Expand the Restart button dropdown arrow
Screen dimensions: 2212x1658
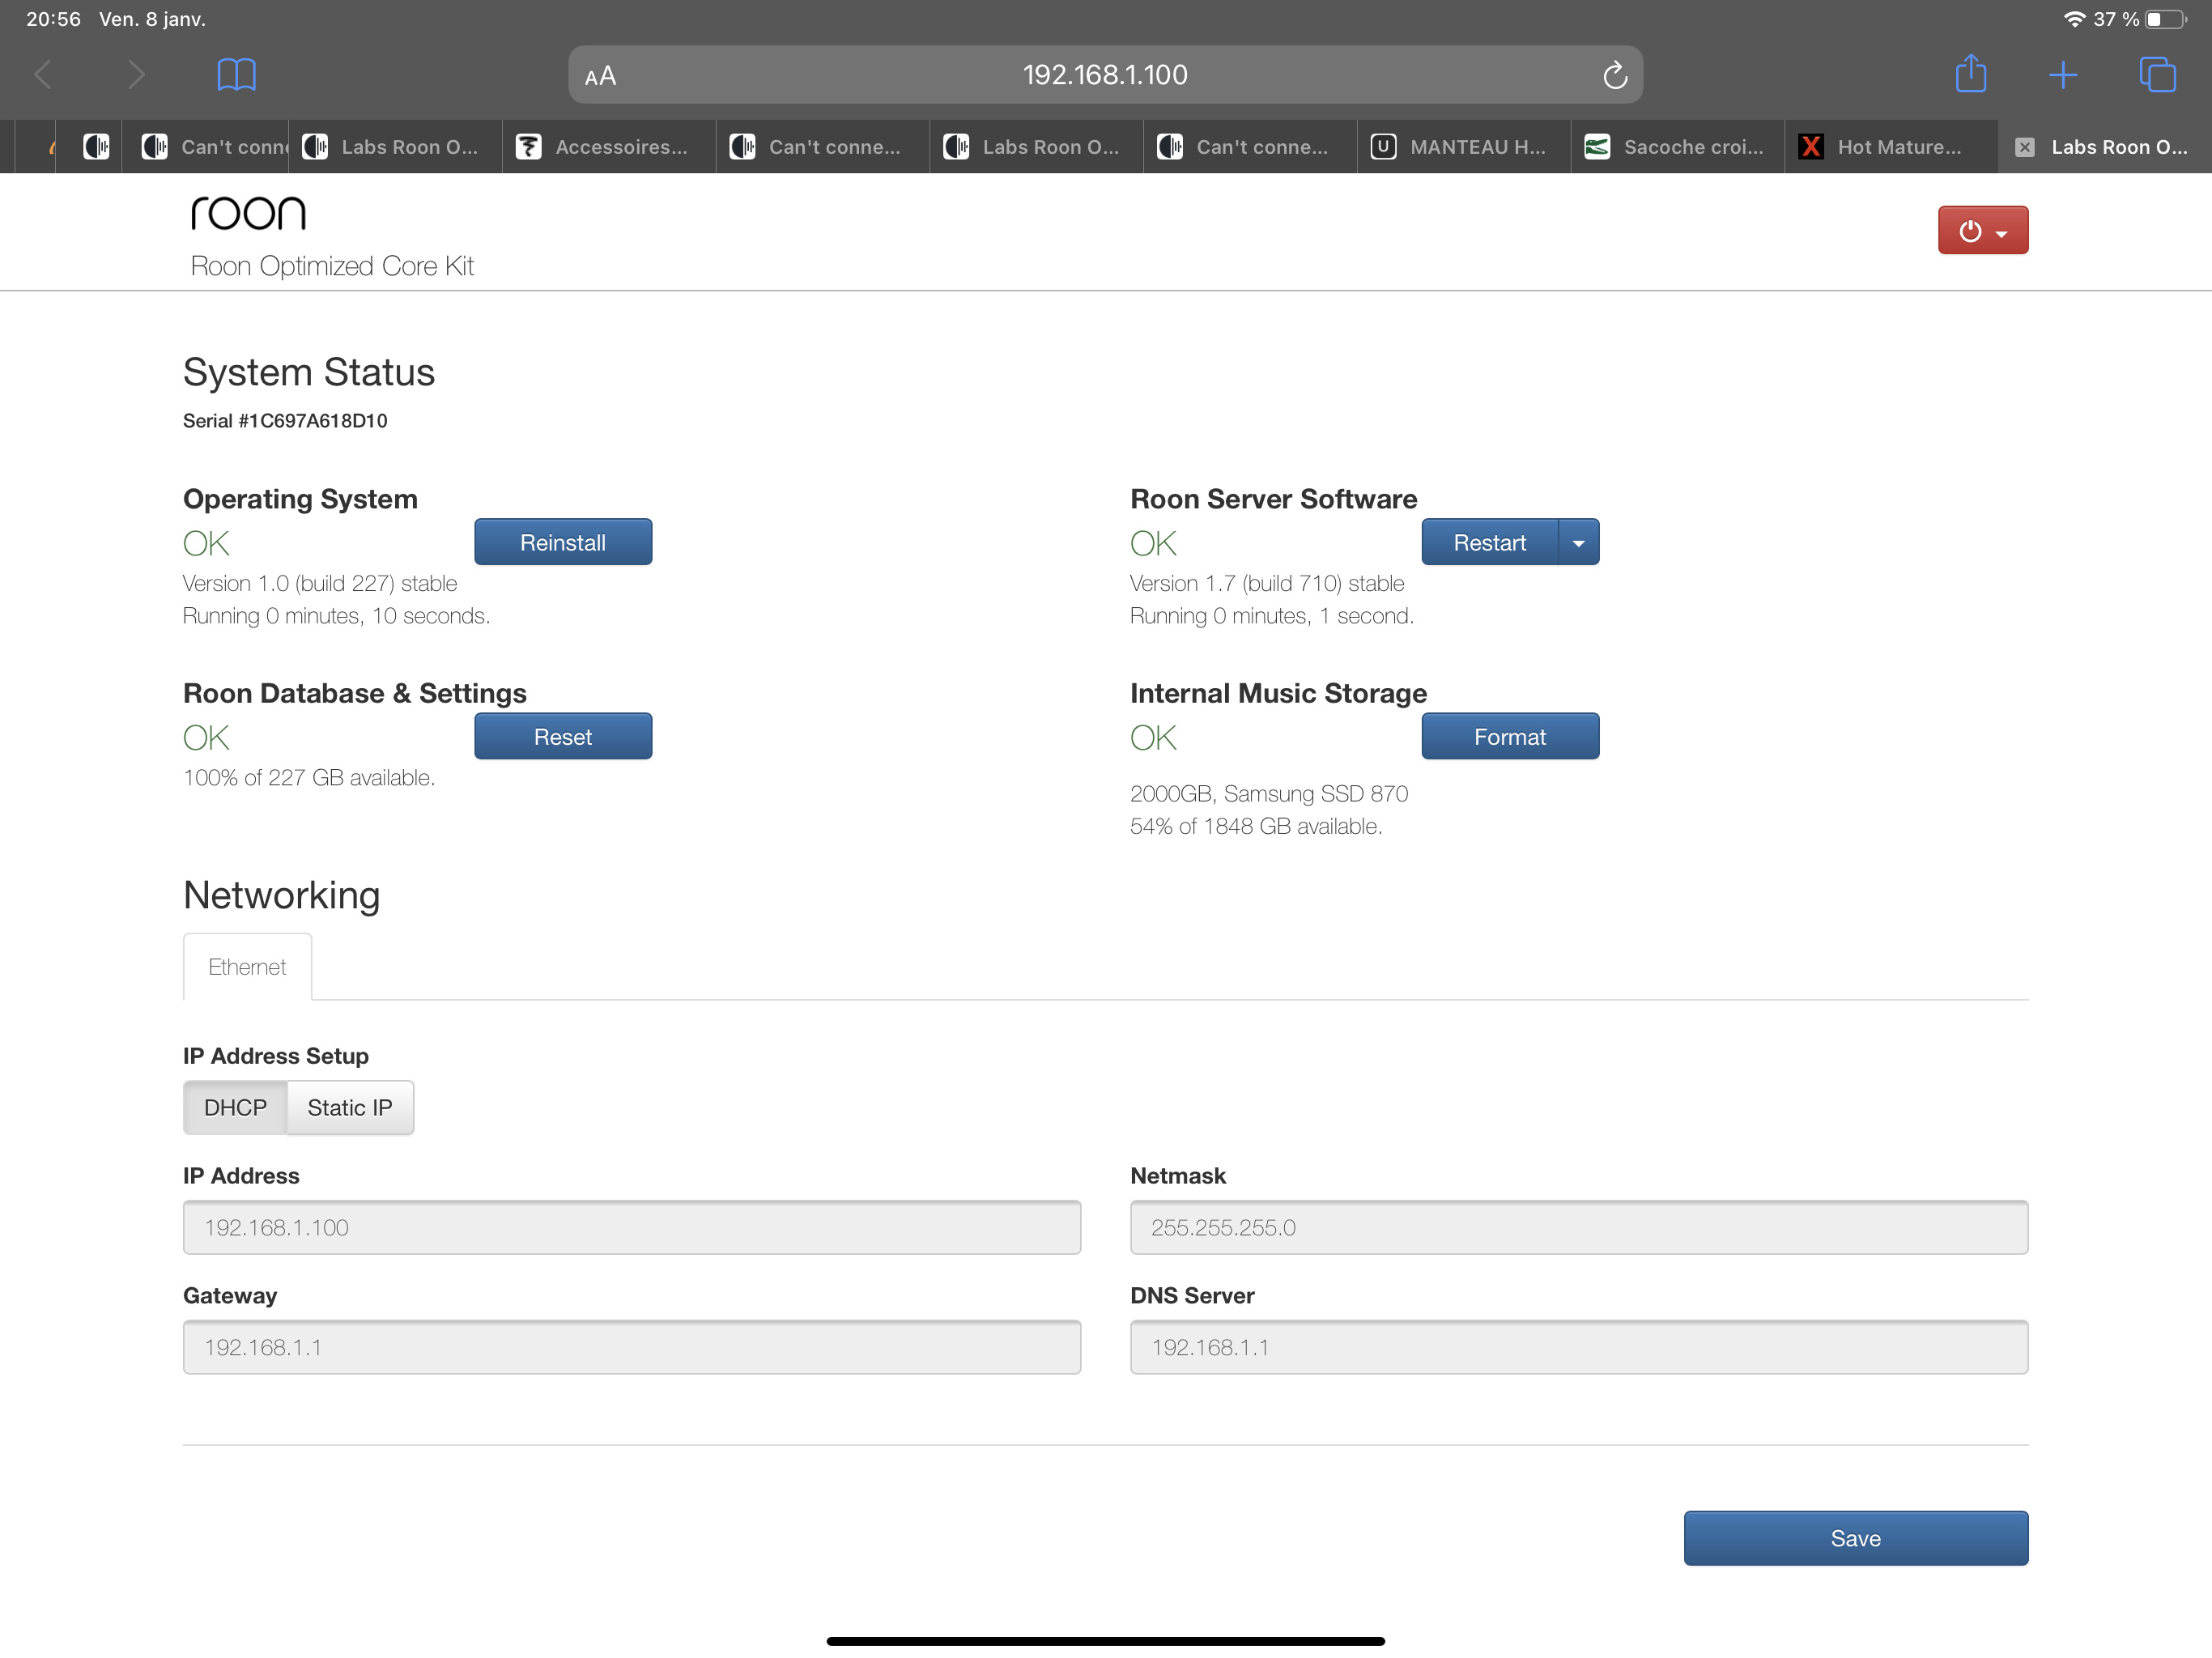point(1578,542)
